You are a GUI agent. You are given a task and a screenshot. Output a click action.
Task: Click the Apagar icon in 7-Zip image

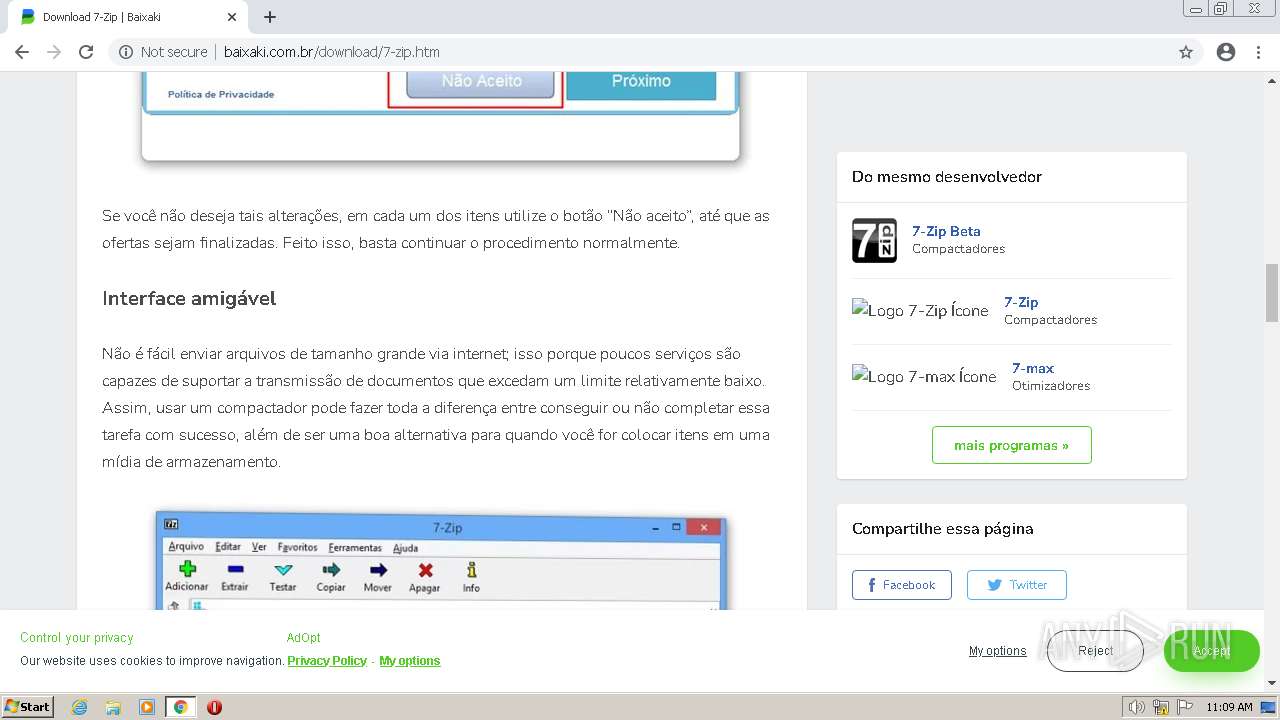(425, 577)
